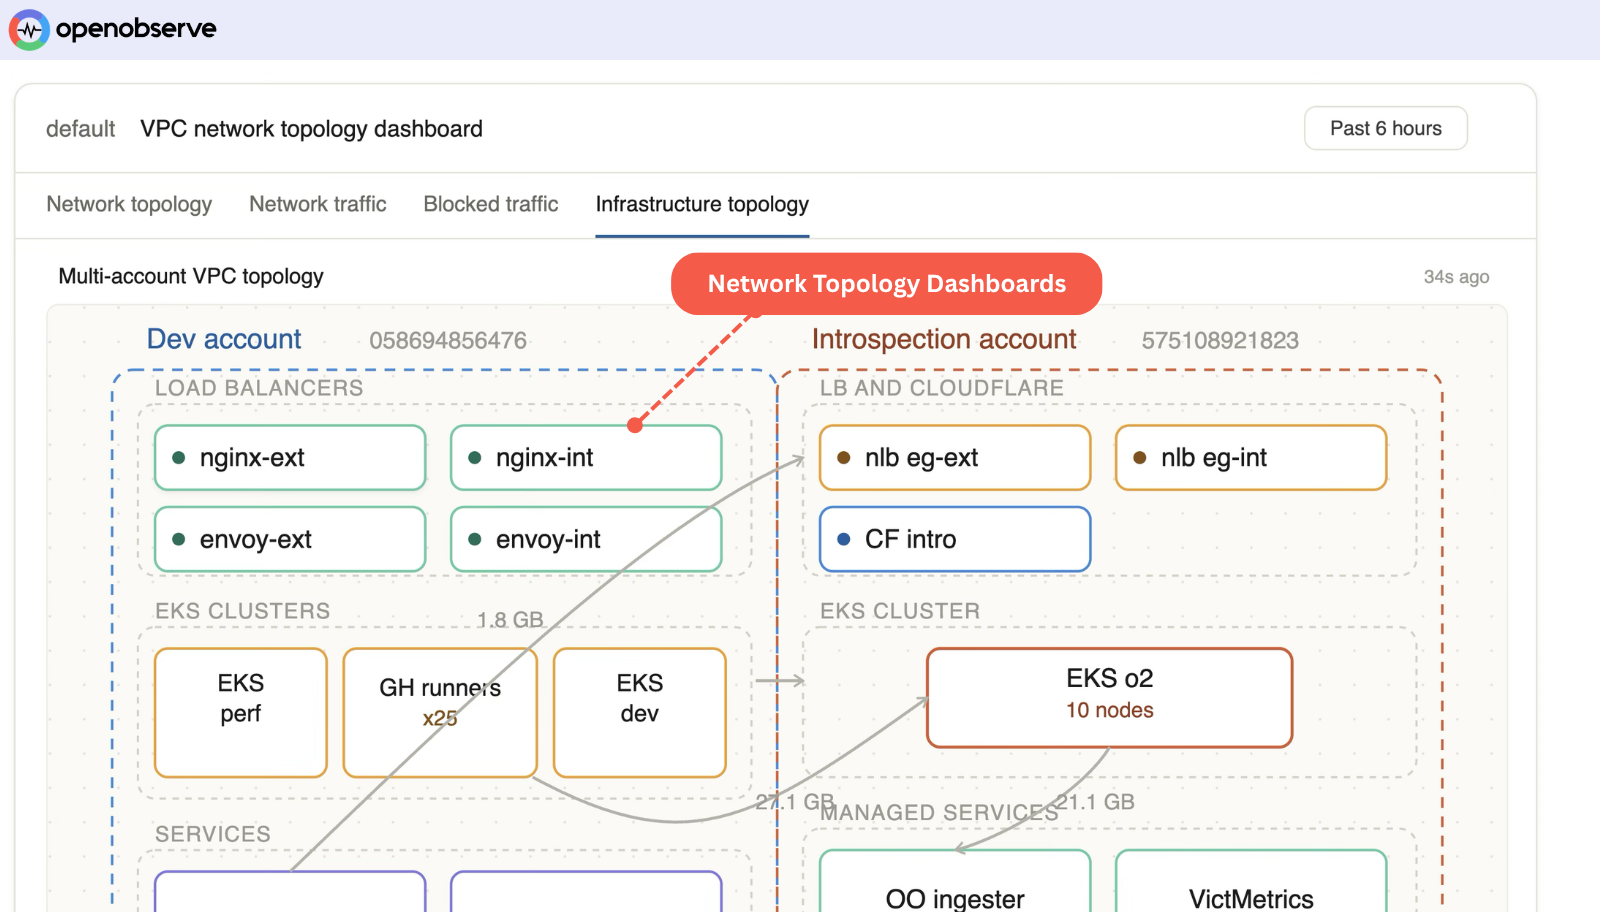Screen dimensions: 1600x912
Task: Click the 34s ago refresh timestamp
Action: pos(1456,277)
